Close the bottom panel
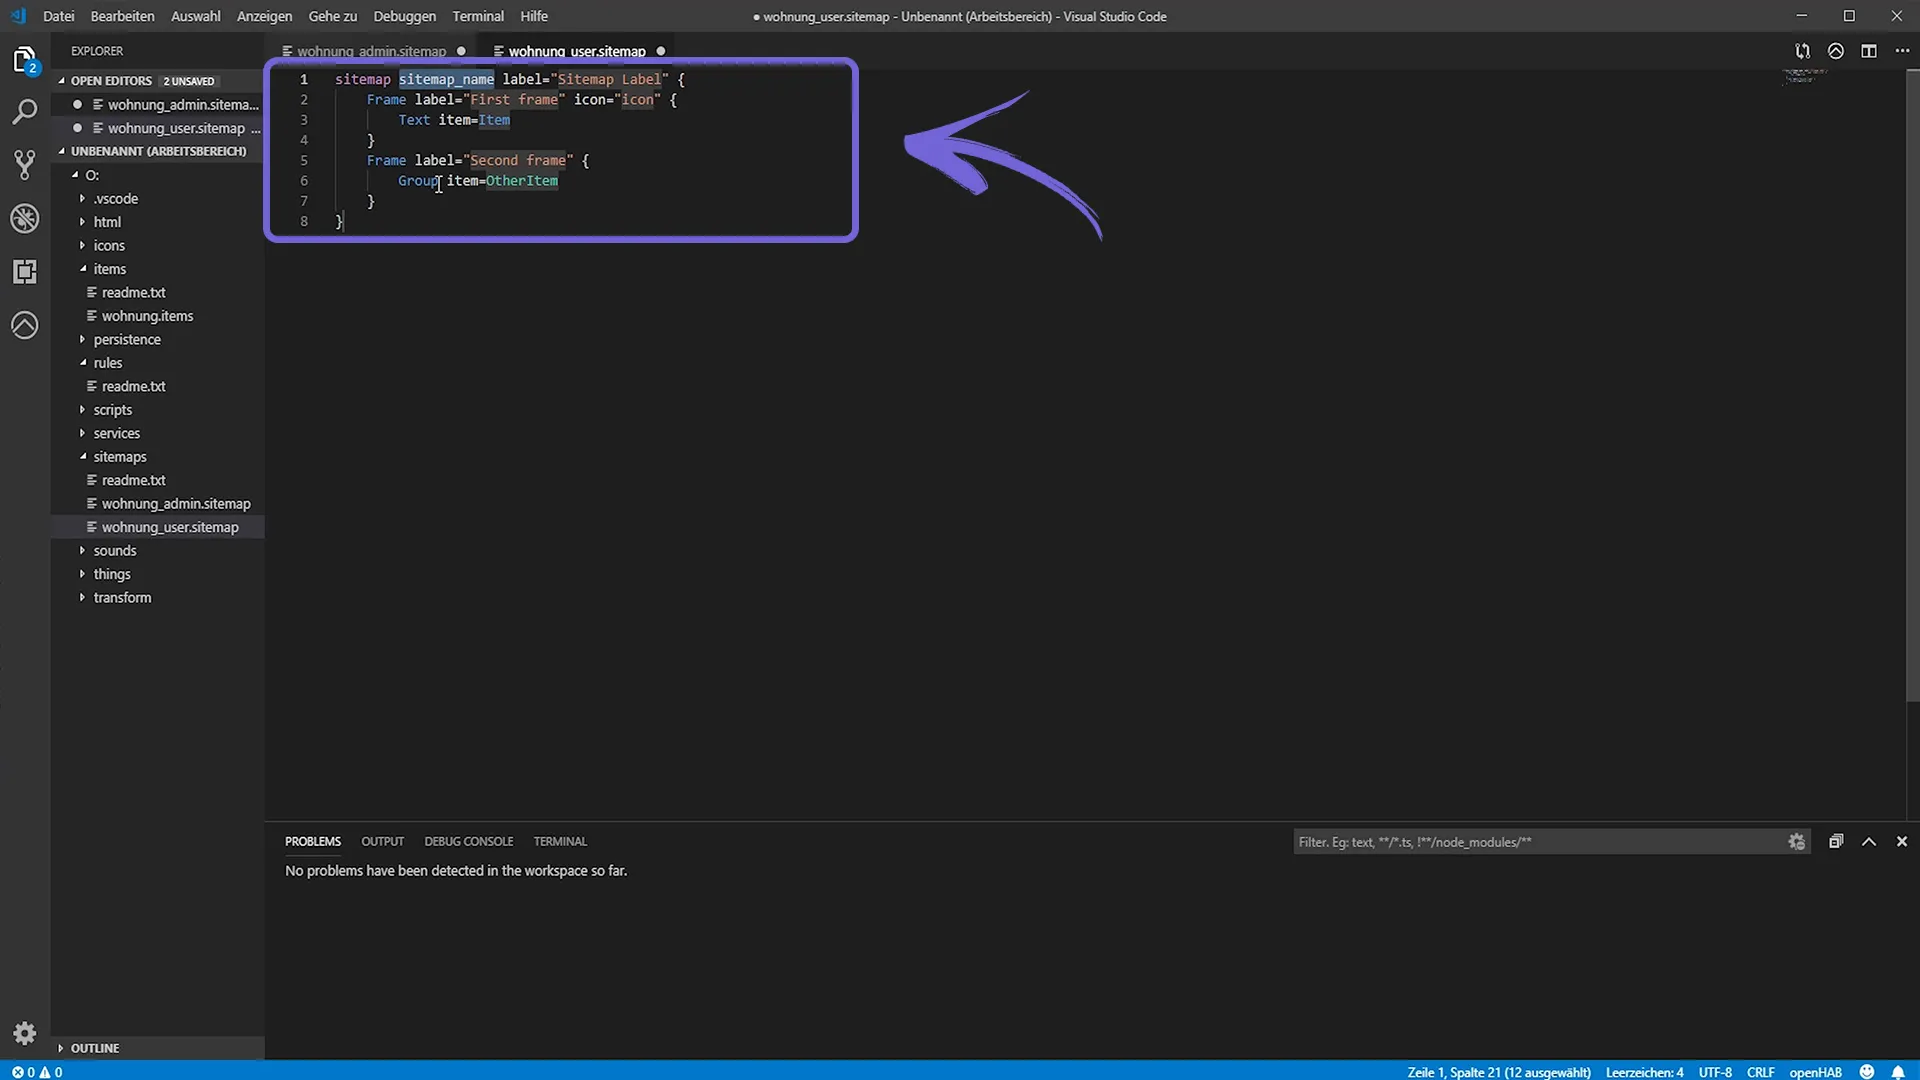This screenshot has width=1920, height=1080. (1901, 842)
